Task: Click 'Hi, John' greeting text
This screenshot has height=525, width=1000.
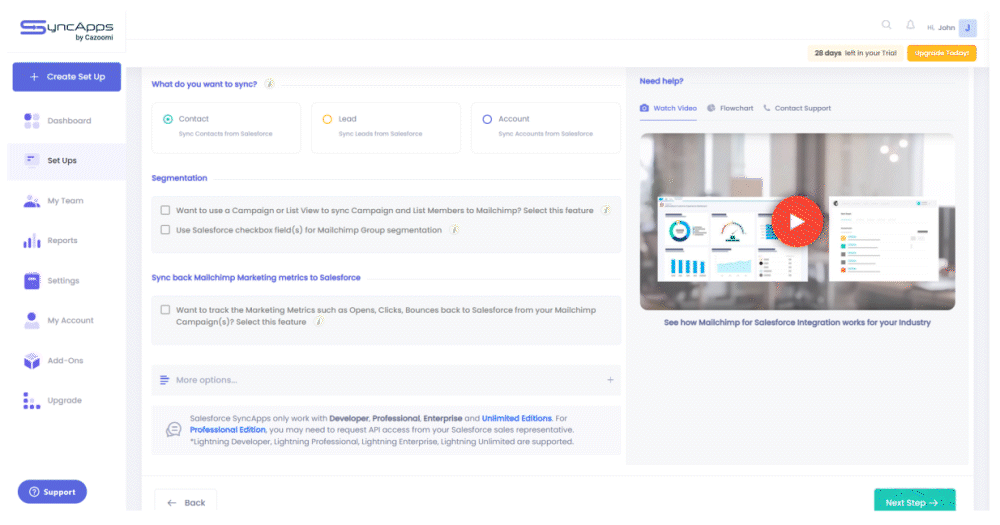Action: coord(941,28)
